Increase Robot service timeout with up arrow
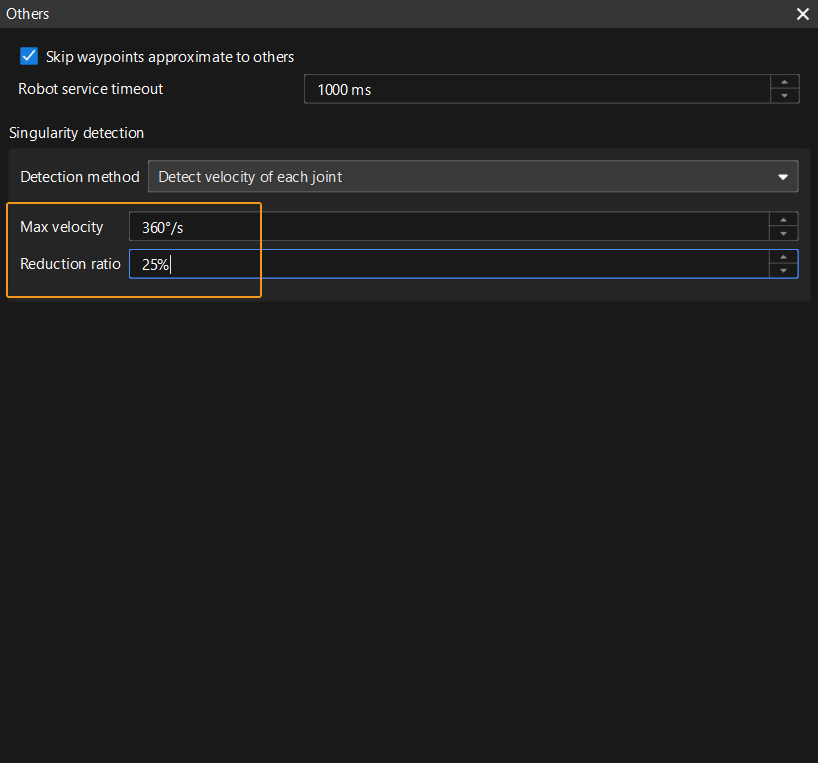This screenshot has height=763, width=818. pos(784,82)
